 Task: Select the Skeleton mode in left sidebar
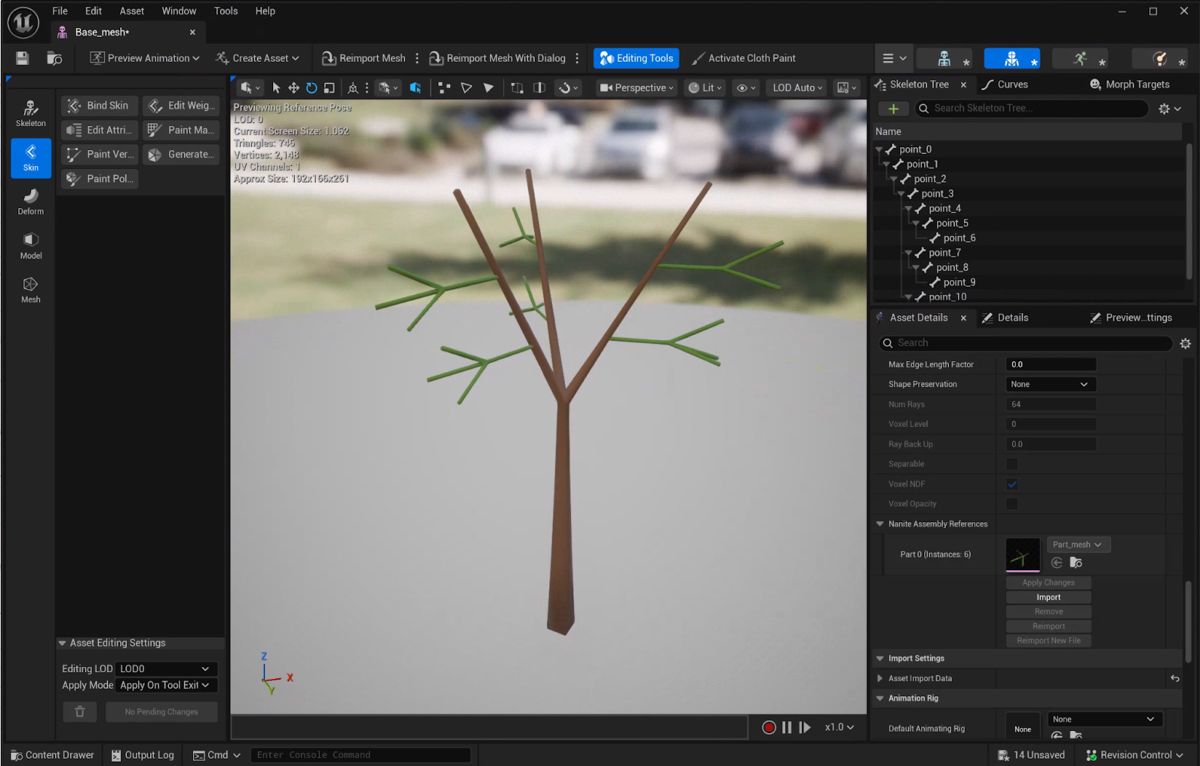coord(30,112)
